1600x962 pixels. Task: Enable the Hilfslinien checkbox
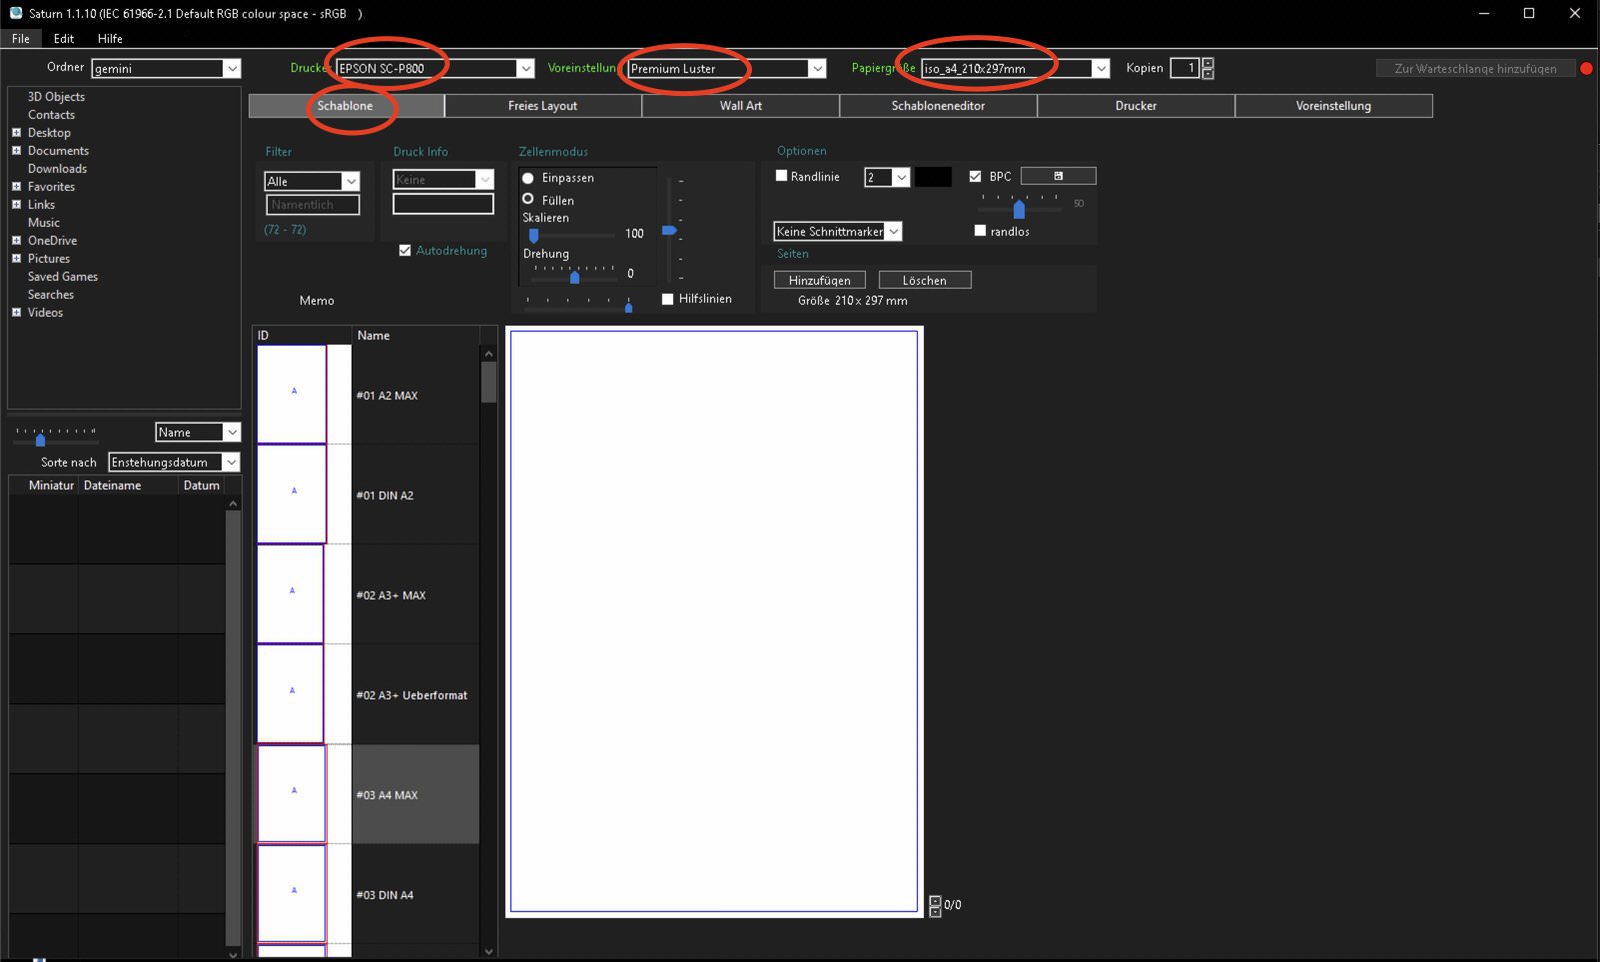coord(668,299)
